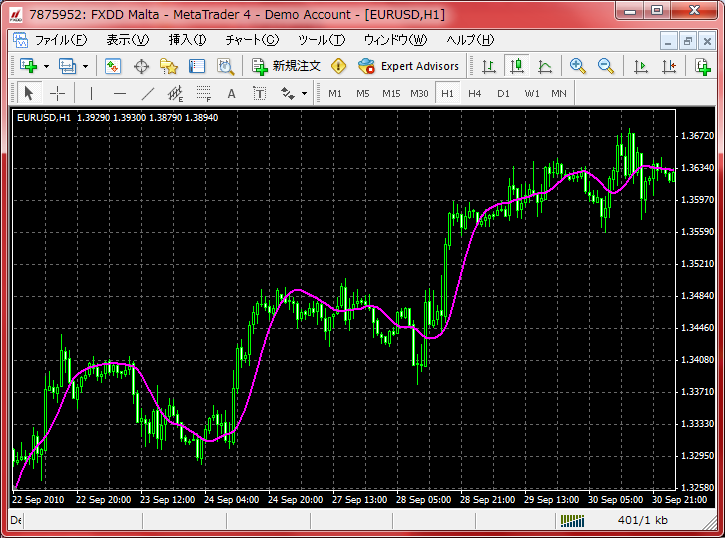Select the cursor arrow tool
725x538 pixels.
tap(29, 93)
